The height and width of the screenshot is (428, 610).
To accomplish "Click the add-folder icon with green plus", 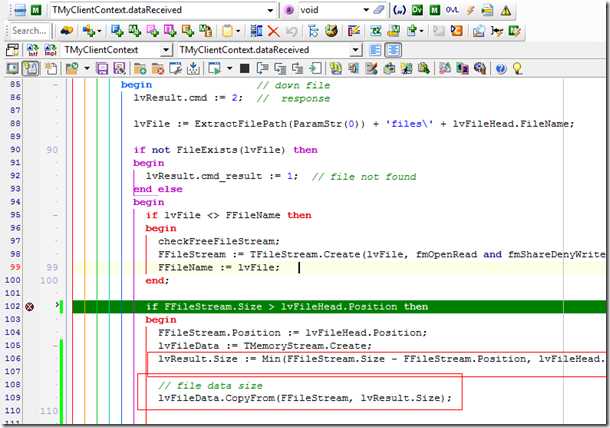I will tap(140, 69).
